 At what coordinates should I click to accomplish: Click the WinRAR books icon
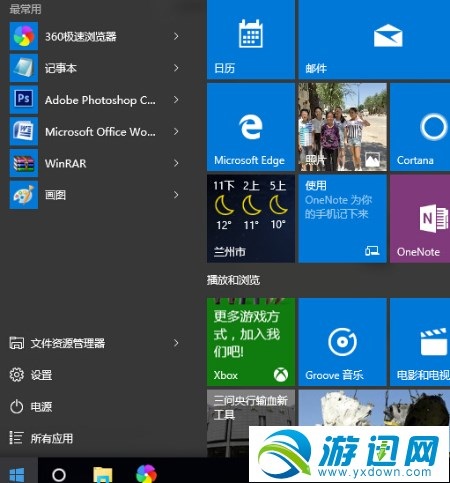[24, 163]
